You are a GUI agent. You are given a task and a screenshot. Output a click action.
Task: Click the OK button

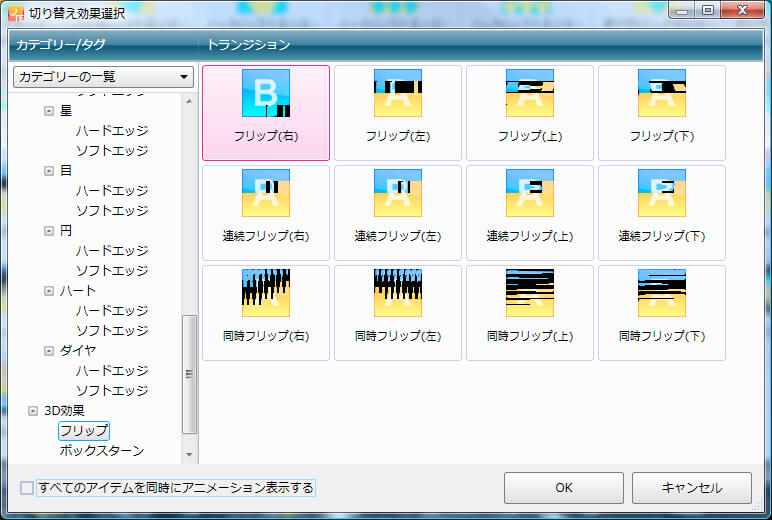(563, 488)
